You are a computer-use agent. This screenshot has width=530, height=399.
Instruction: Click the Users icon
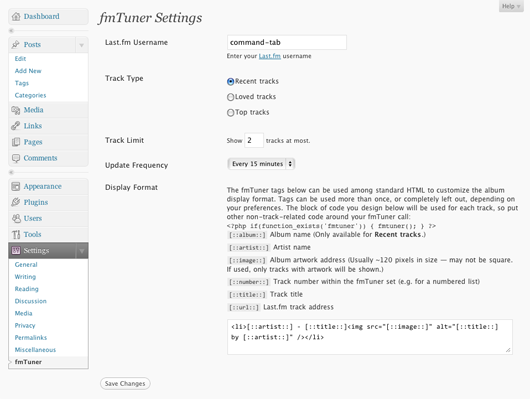point(16,218)
